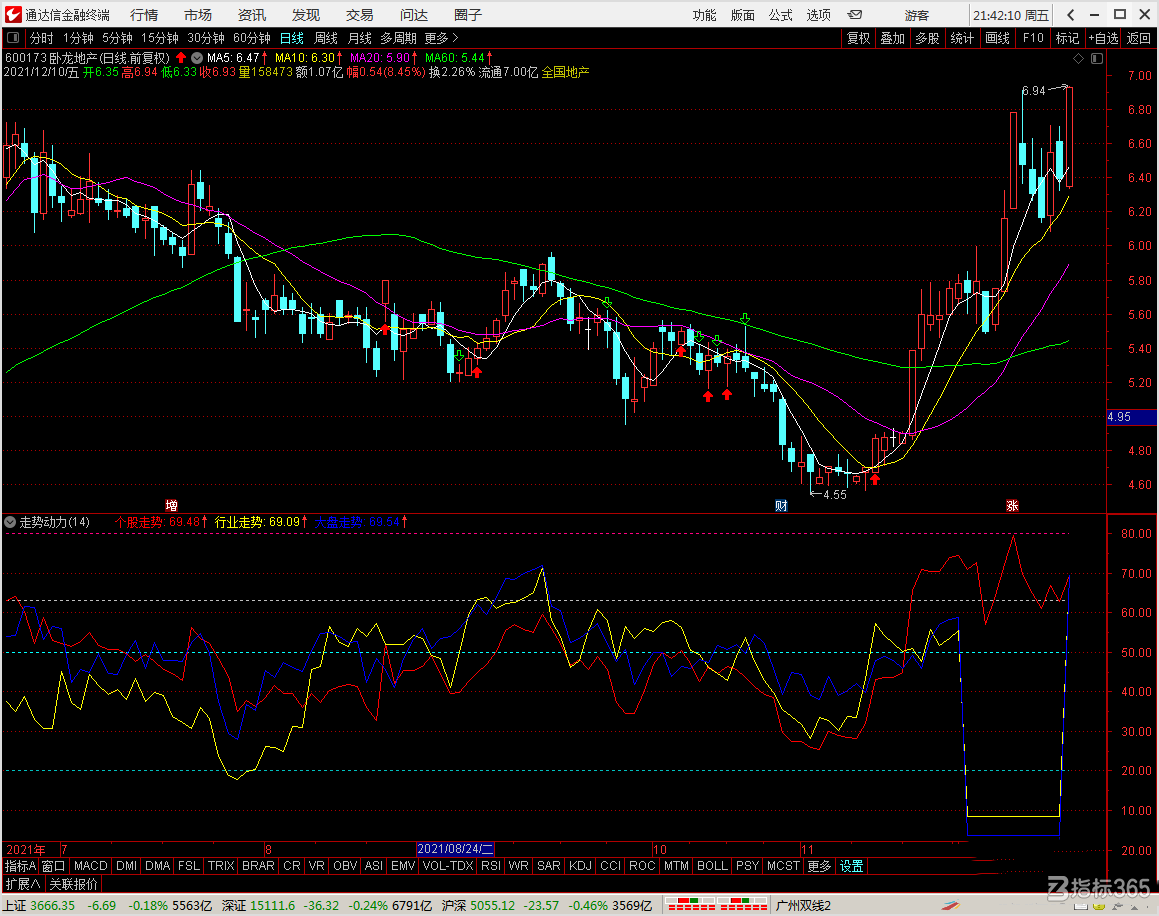Collapse the 扩展∧ panel
This screenshot has height=916, width=1159.
tap(23, 883)
